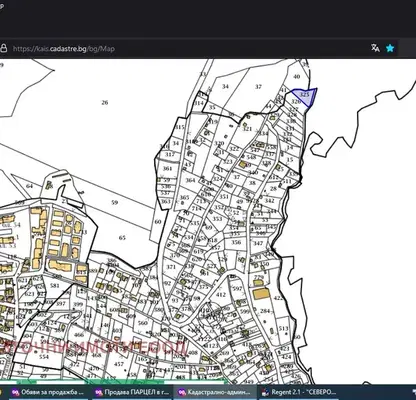Select the highlighted blue parcel 325
The image size is (416, 400).
[x=304, y=96]
